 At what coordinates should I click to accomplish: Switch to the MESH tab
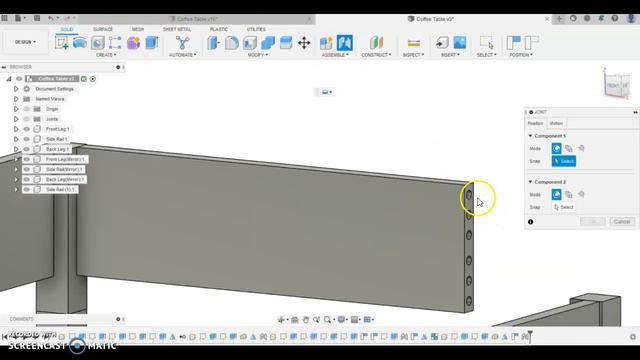(x=138, y=29)
